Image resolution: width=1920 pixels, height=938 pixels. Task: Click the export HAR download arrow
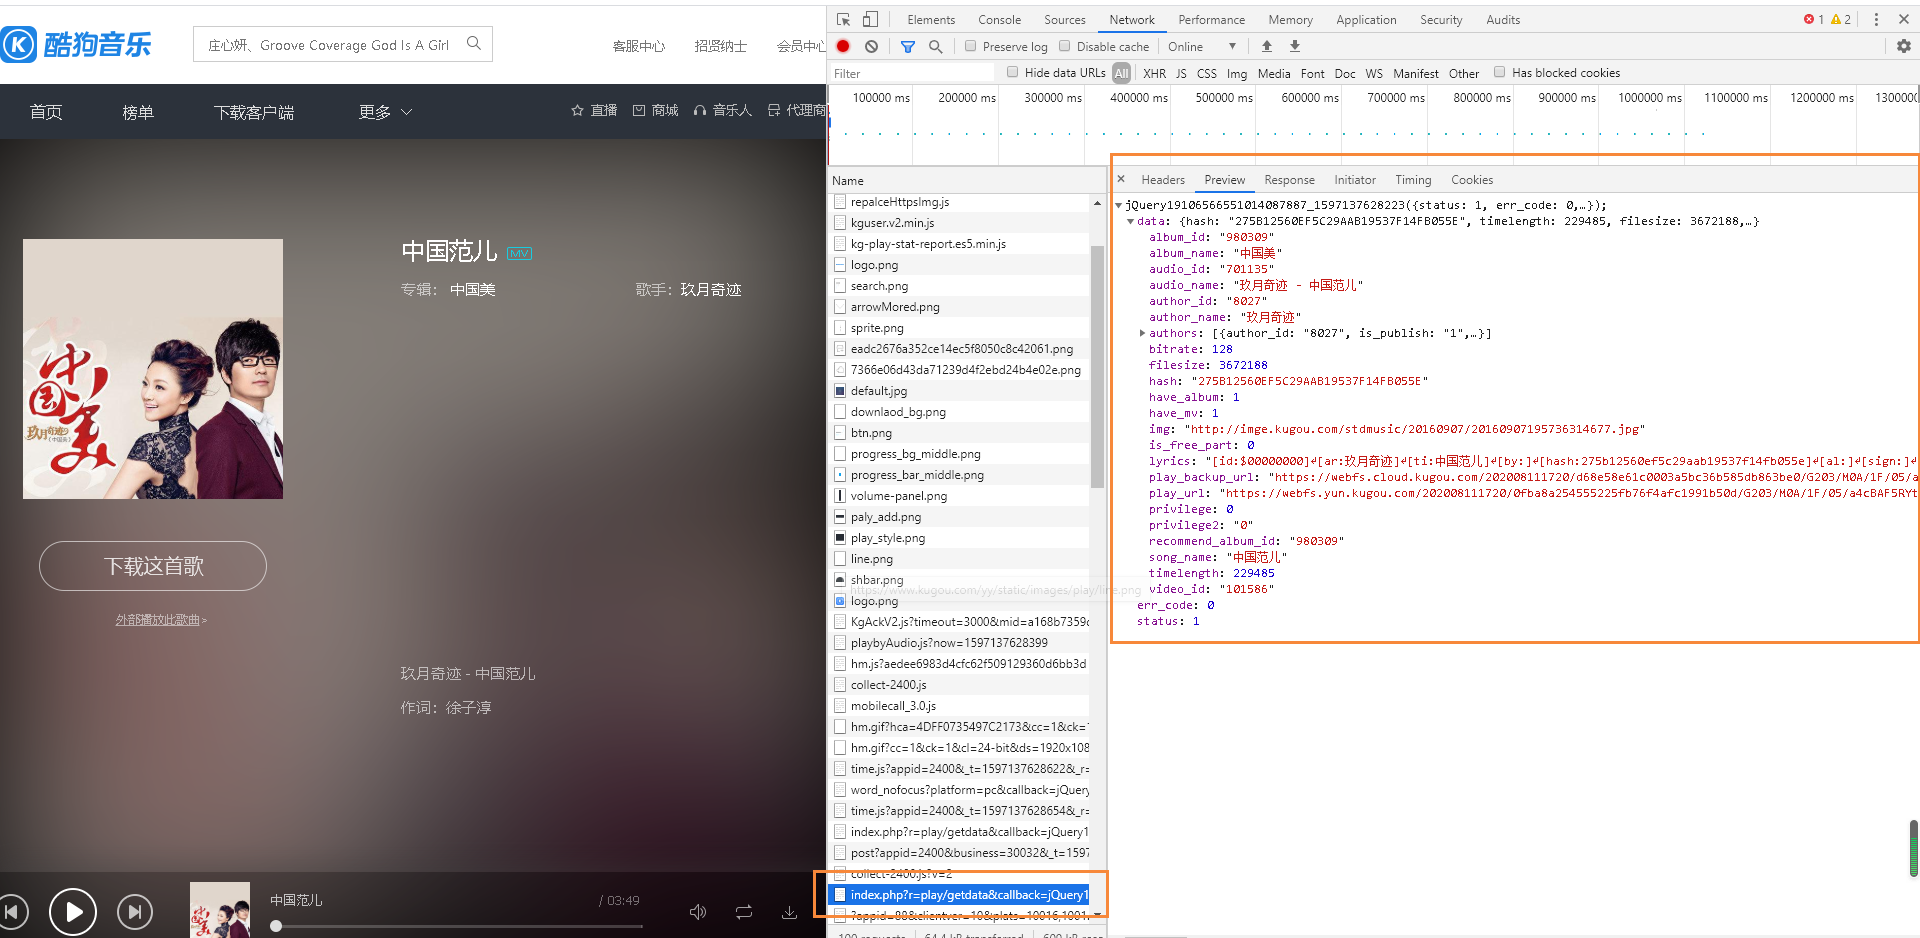[x=1295, y=46]
